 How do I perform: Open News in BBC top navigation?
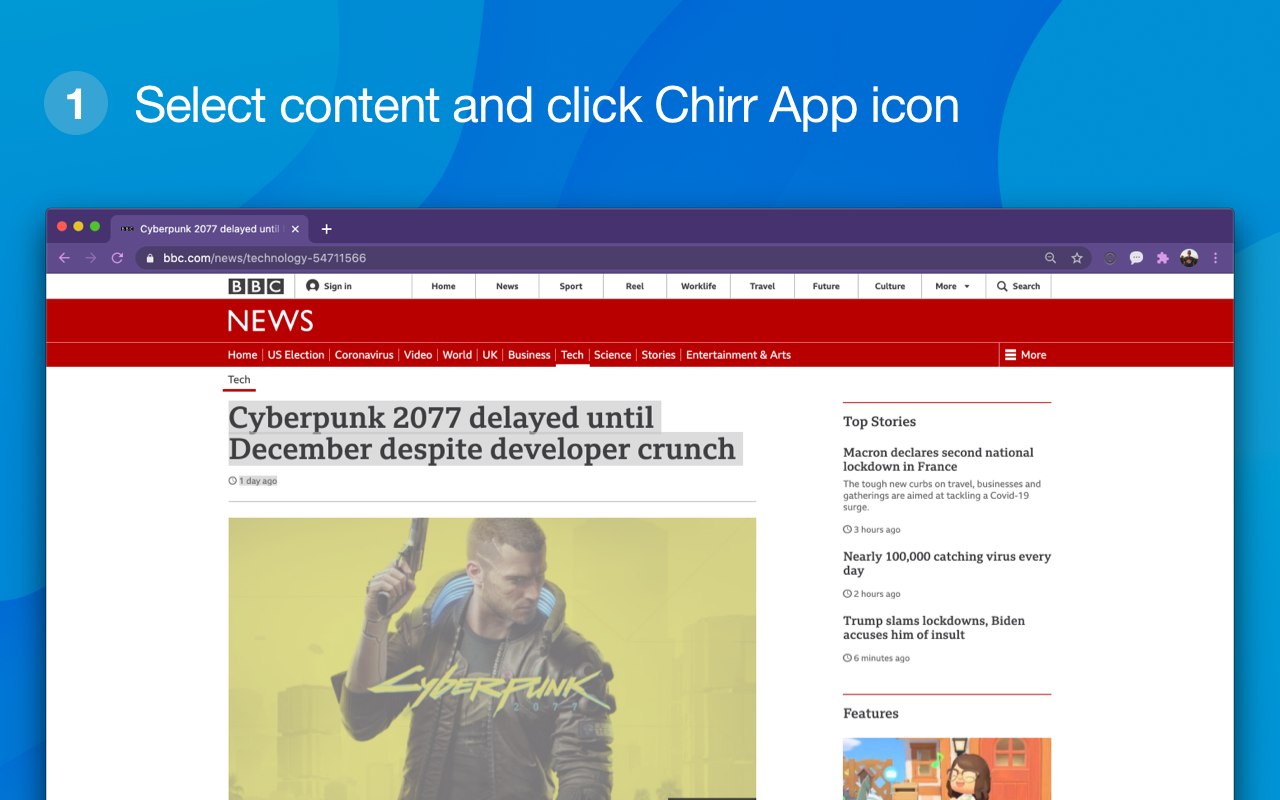pyautogui.click(x=507, y=286)
